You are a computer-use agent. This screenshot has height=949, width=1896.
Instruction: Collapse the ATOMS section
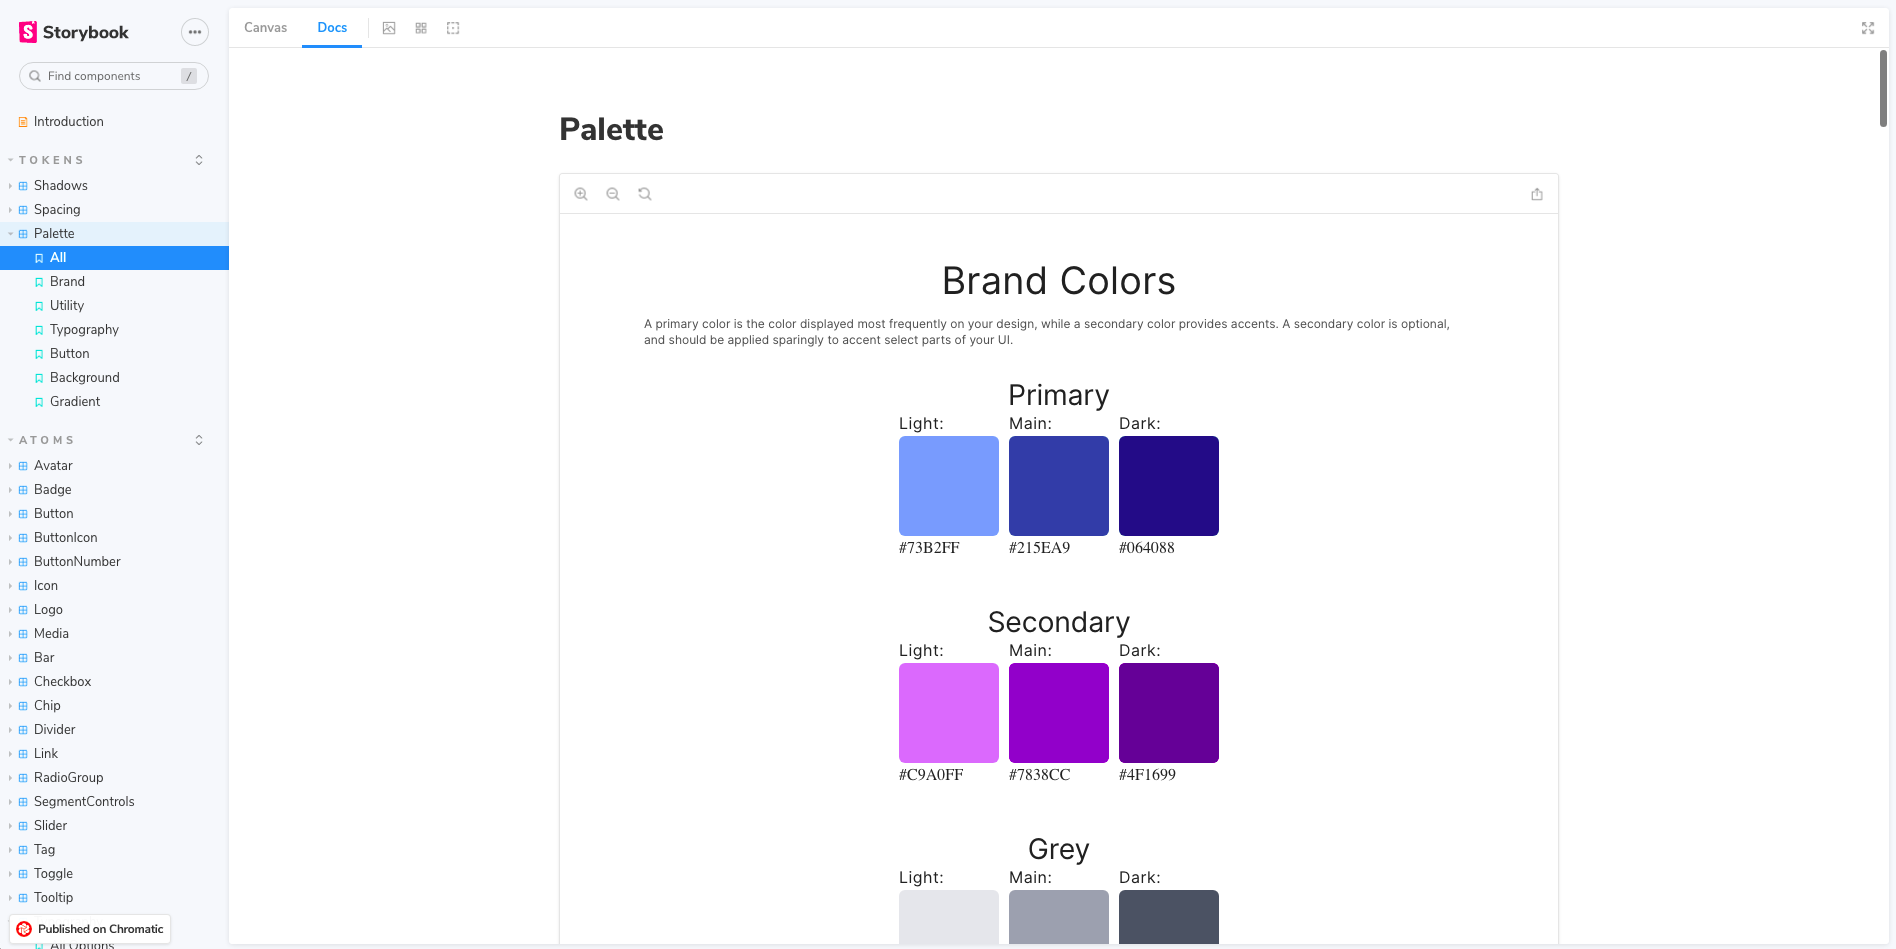(x=198, y=440)
